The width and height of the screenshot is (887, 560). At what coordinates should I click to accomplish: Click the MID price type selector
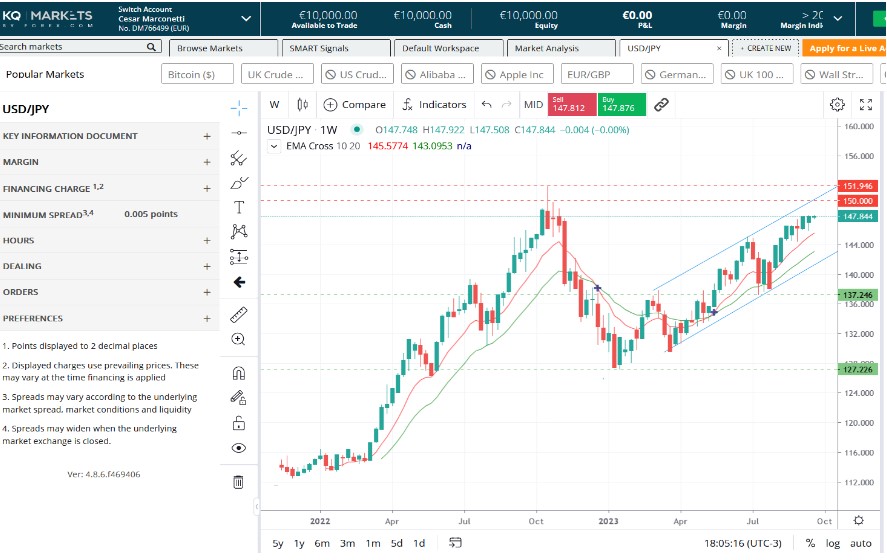pos(533,105)
